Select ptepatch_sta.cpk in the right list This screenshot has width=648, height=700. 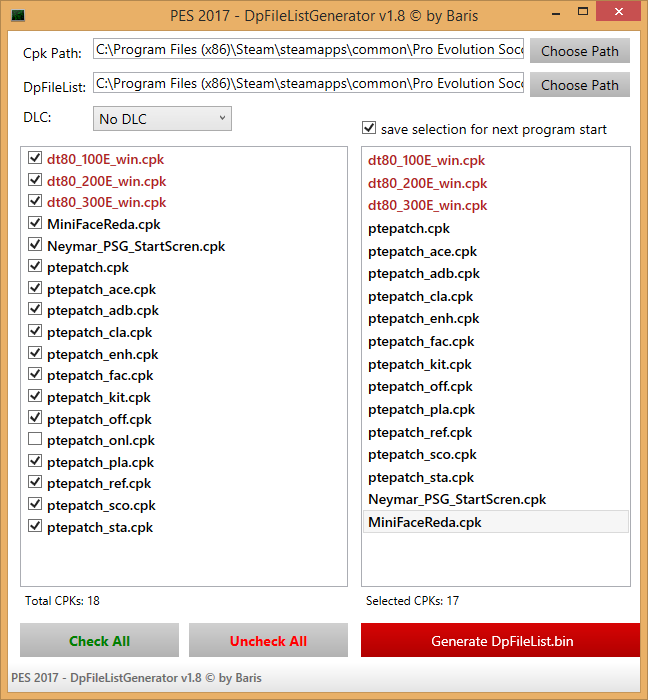(x=496, y=477)
